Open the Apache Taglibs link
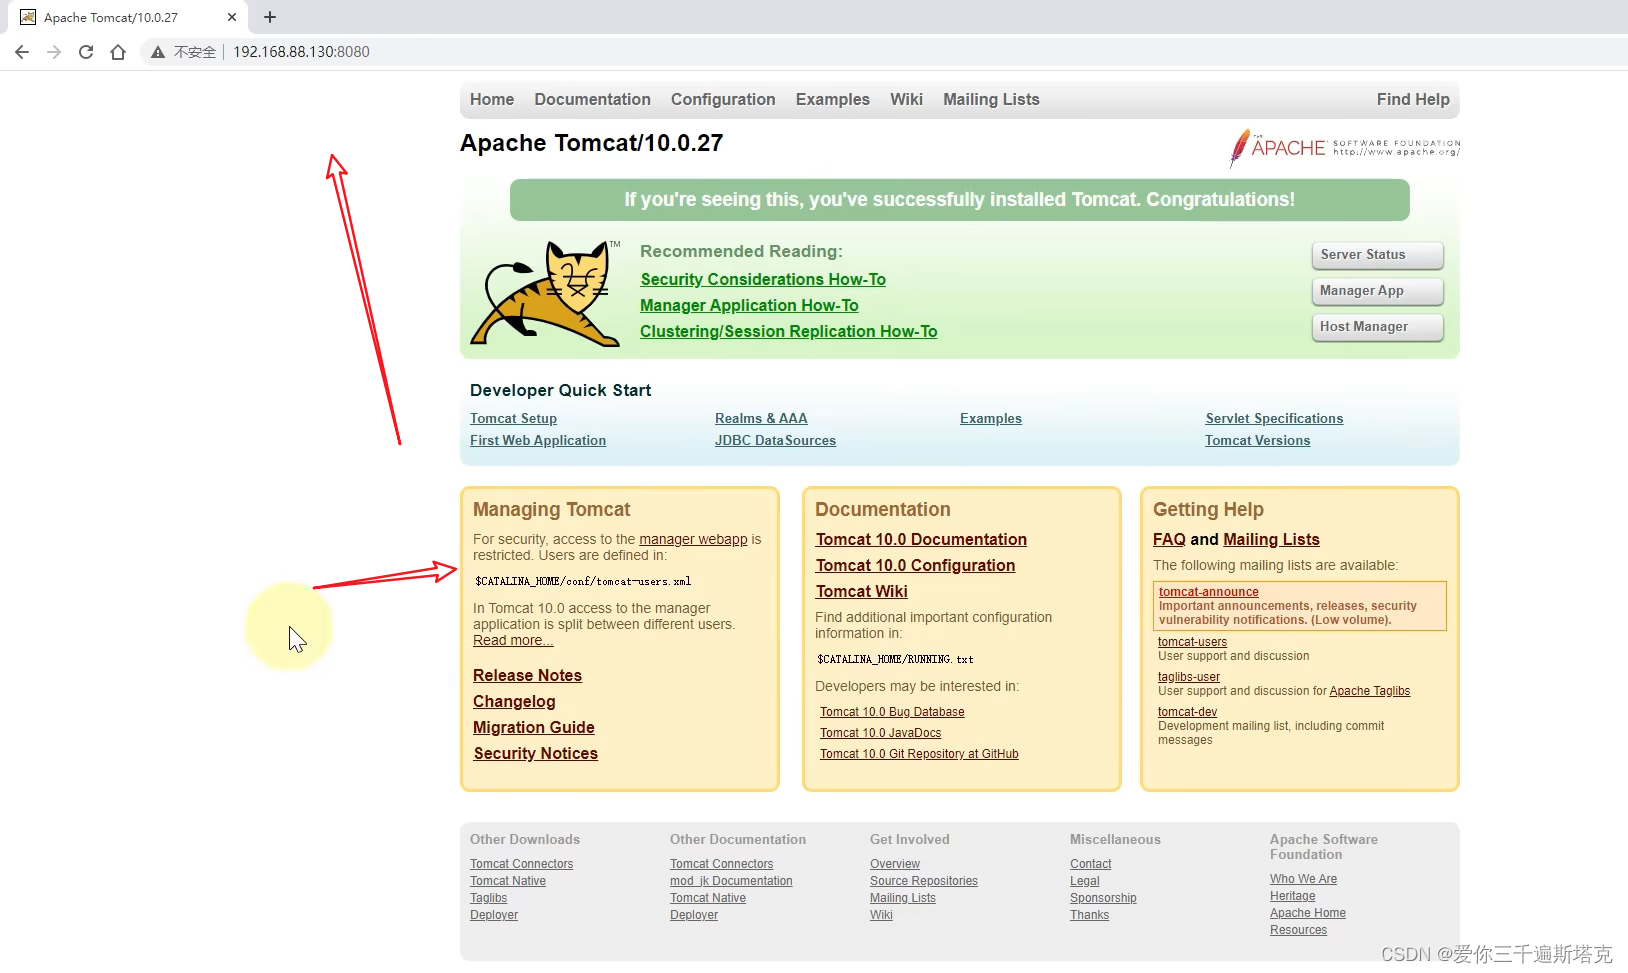Viewport: 1628px width, 973px height. (x=1370, y=691)
